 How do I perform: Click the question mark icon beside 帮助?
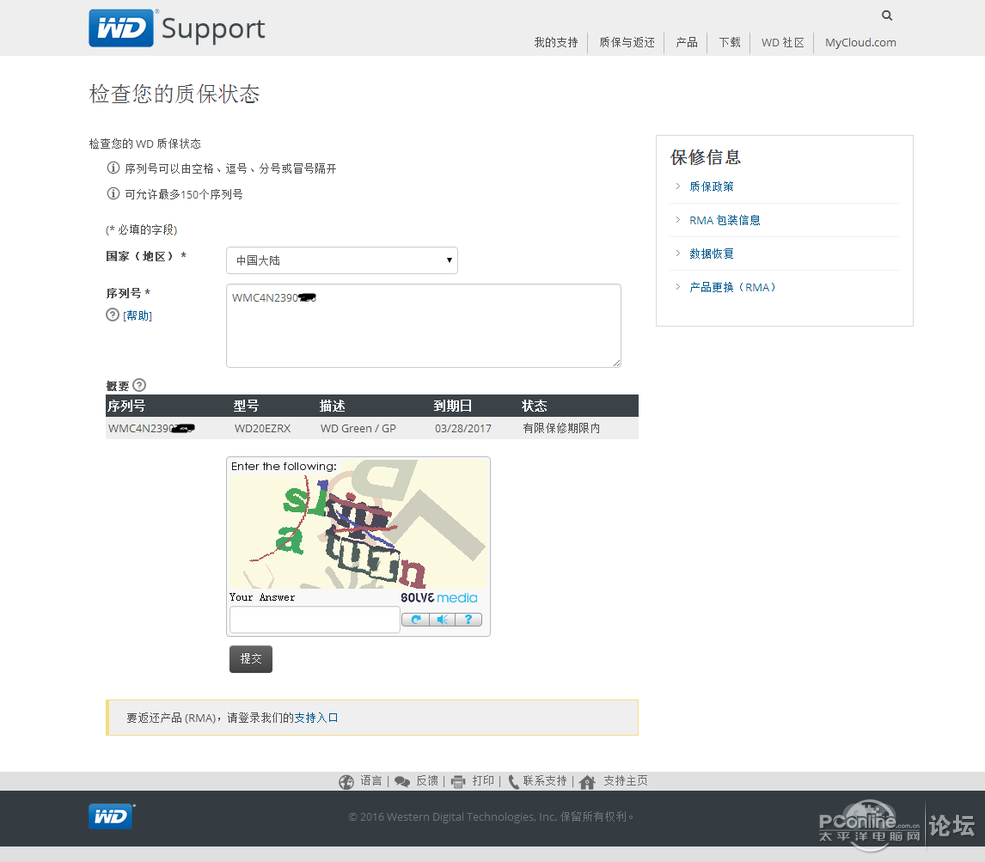click(x=112, y=315)
